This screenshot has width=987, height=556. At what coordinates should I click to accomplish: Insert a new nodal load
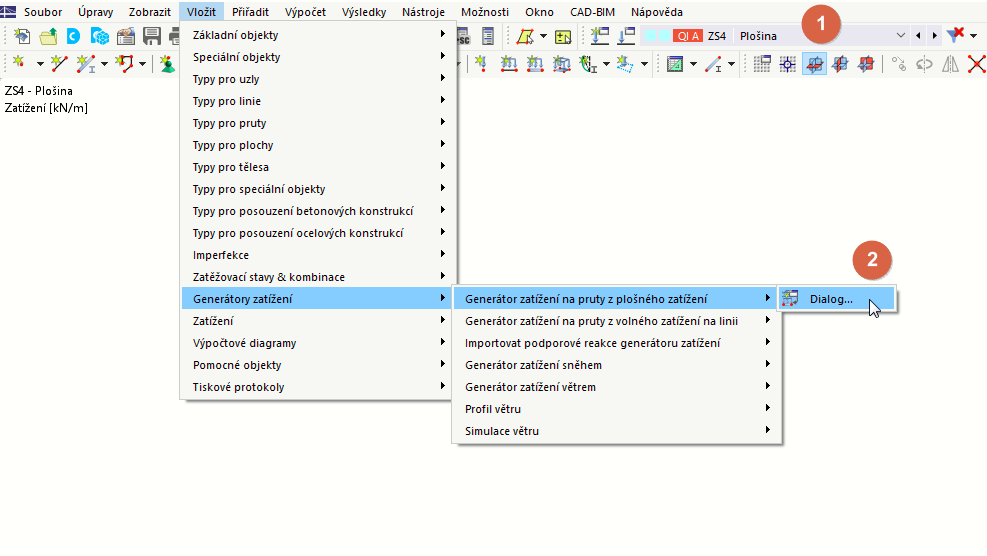(482, 64)
